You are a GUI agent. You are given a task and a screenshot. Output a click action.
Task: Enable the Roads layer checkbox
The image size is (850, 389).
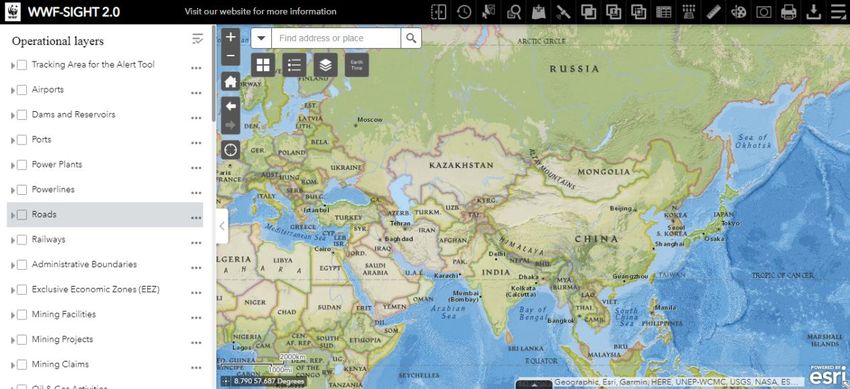pos(22,215)
